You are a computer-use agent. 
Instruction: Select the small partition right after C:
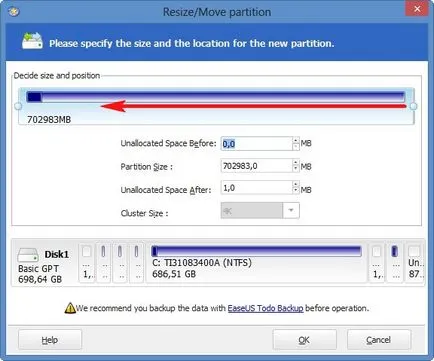pyautogui.click(x=376, y=263)
